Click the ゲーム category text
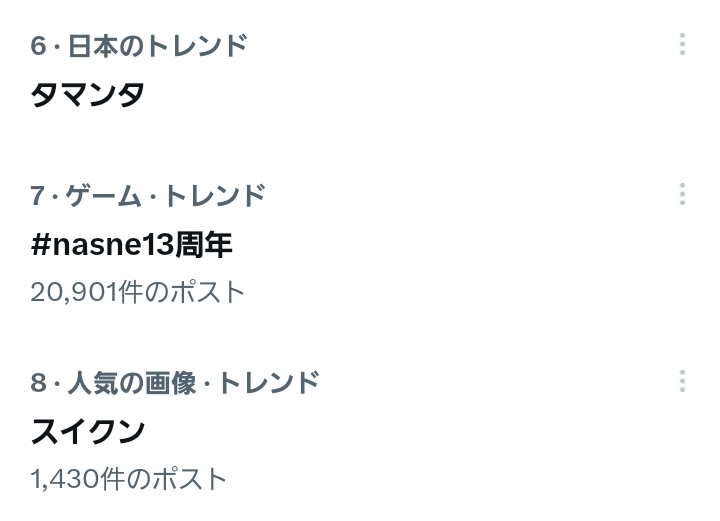This screenshot has height=521, width=720. [104, 195]
